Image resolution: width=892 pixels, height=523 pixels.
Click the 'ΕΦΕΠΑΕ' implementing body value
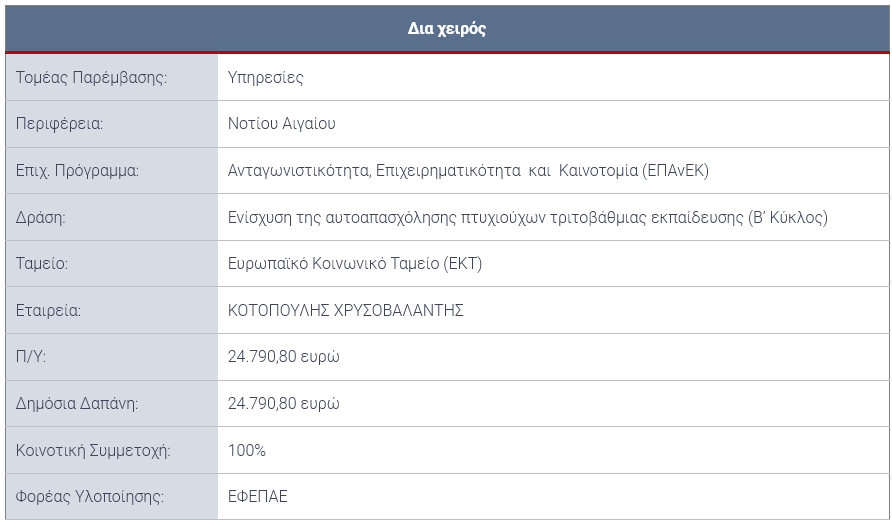coord(258,496)
